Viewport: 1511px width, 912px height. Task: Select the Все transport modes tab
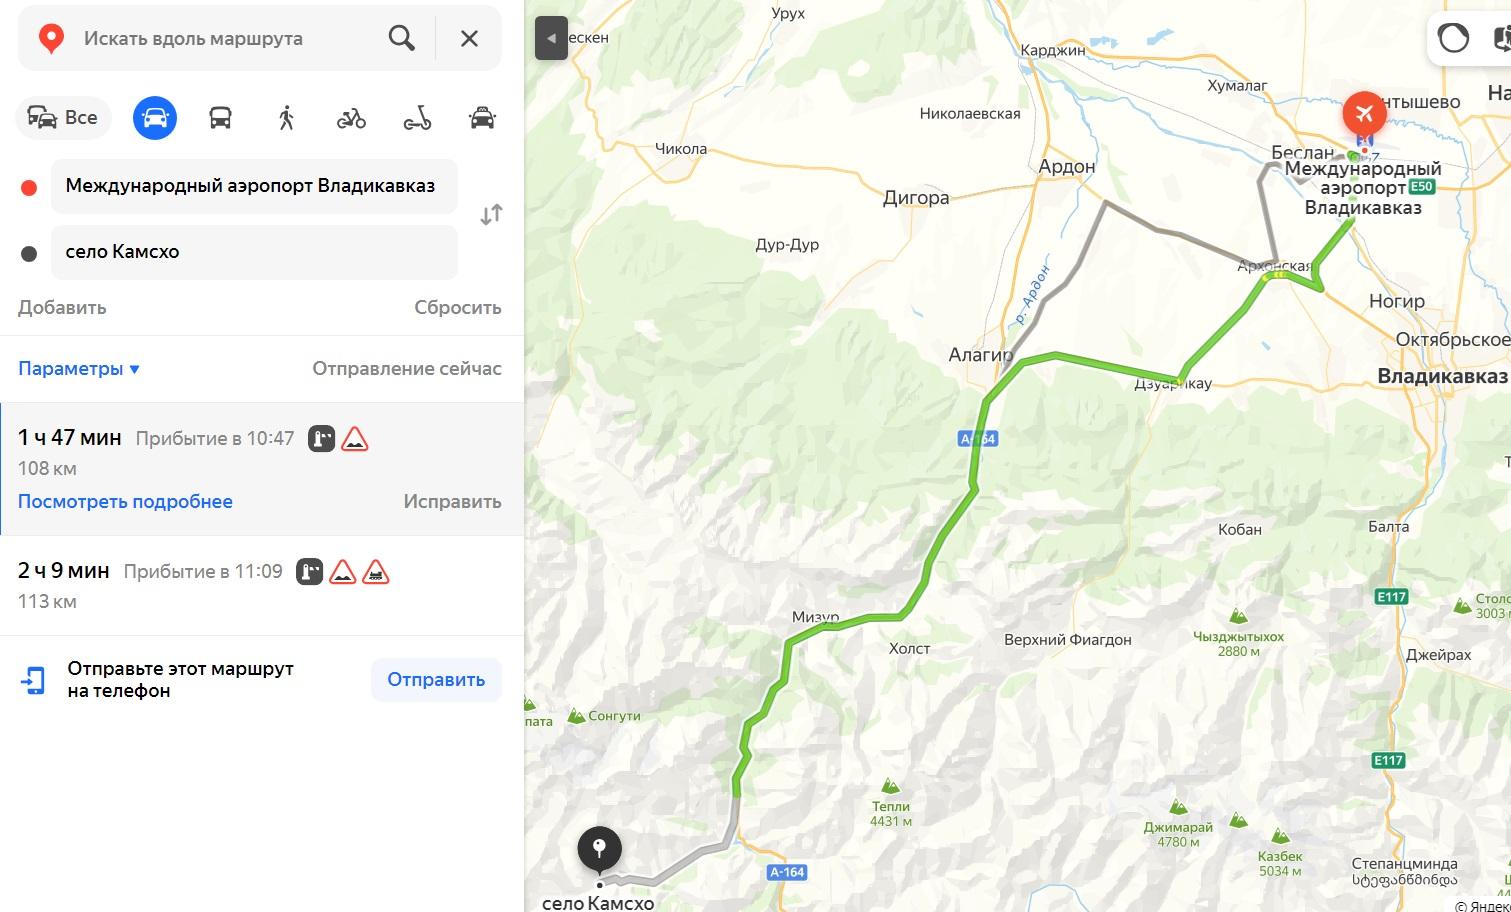(62, 118)
